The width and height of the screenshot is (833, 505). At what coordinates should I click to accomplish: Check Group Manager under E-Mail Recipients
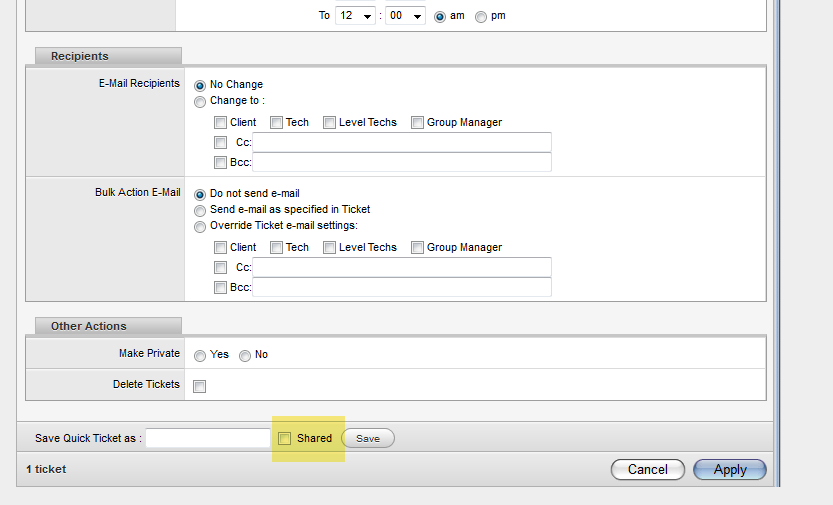pyautogui.click(x=418, y=123)
